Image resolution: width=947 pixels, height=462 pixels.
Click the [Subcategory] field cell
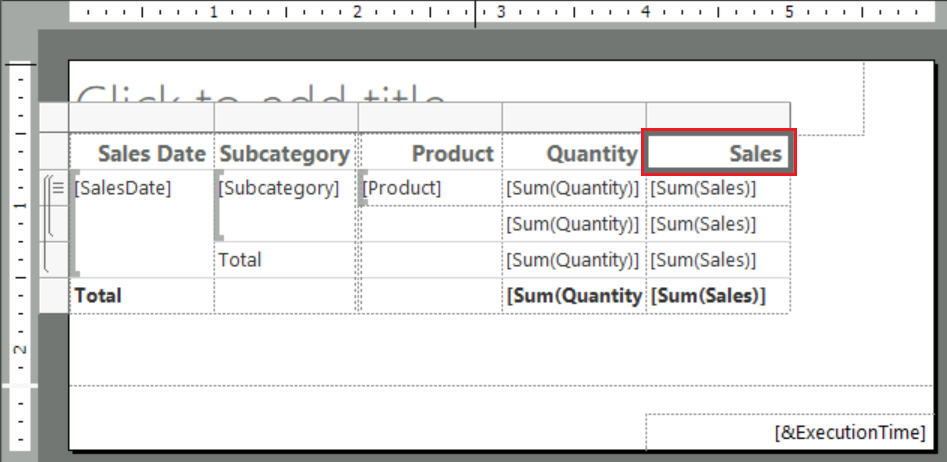pos(285,188)
